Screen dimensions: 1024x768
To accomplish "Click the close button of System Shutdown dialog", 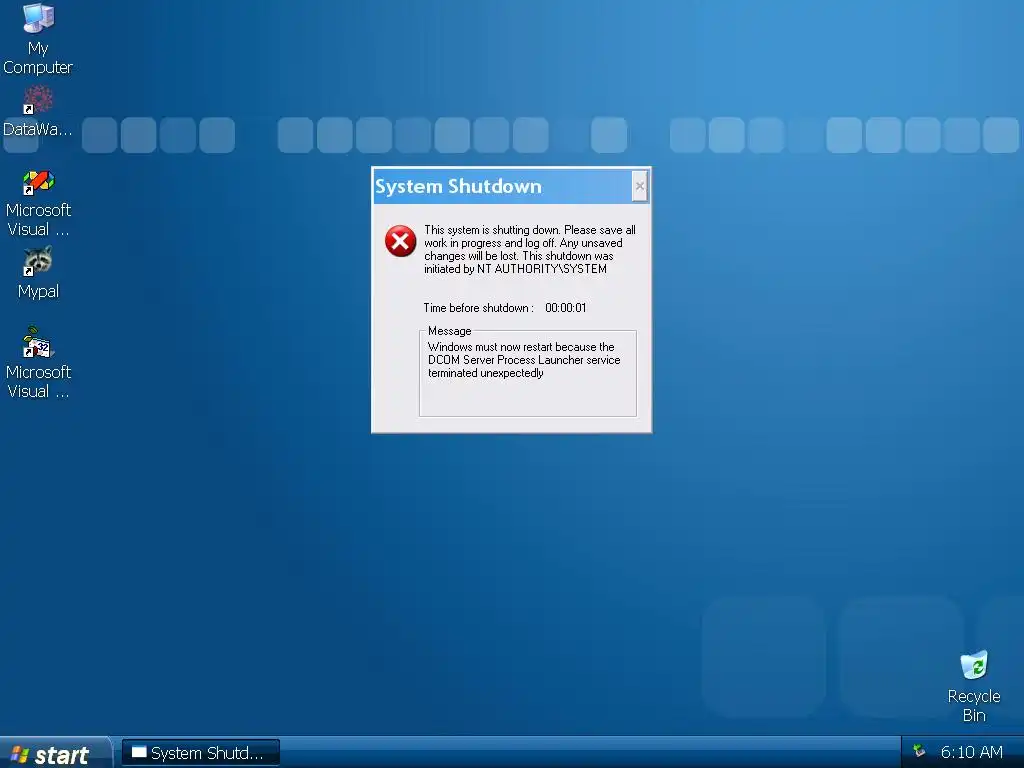I will (x=639, y=186).
